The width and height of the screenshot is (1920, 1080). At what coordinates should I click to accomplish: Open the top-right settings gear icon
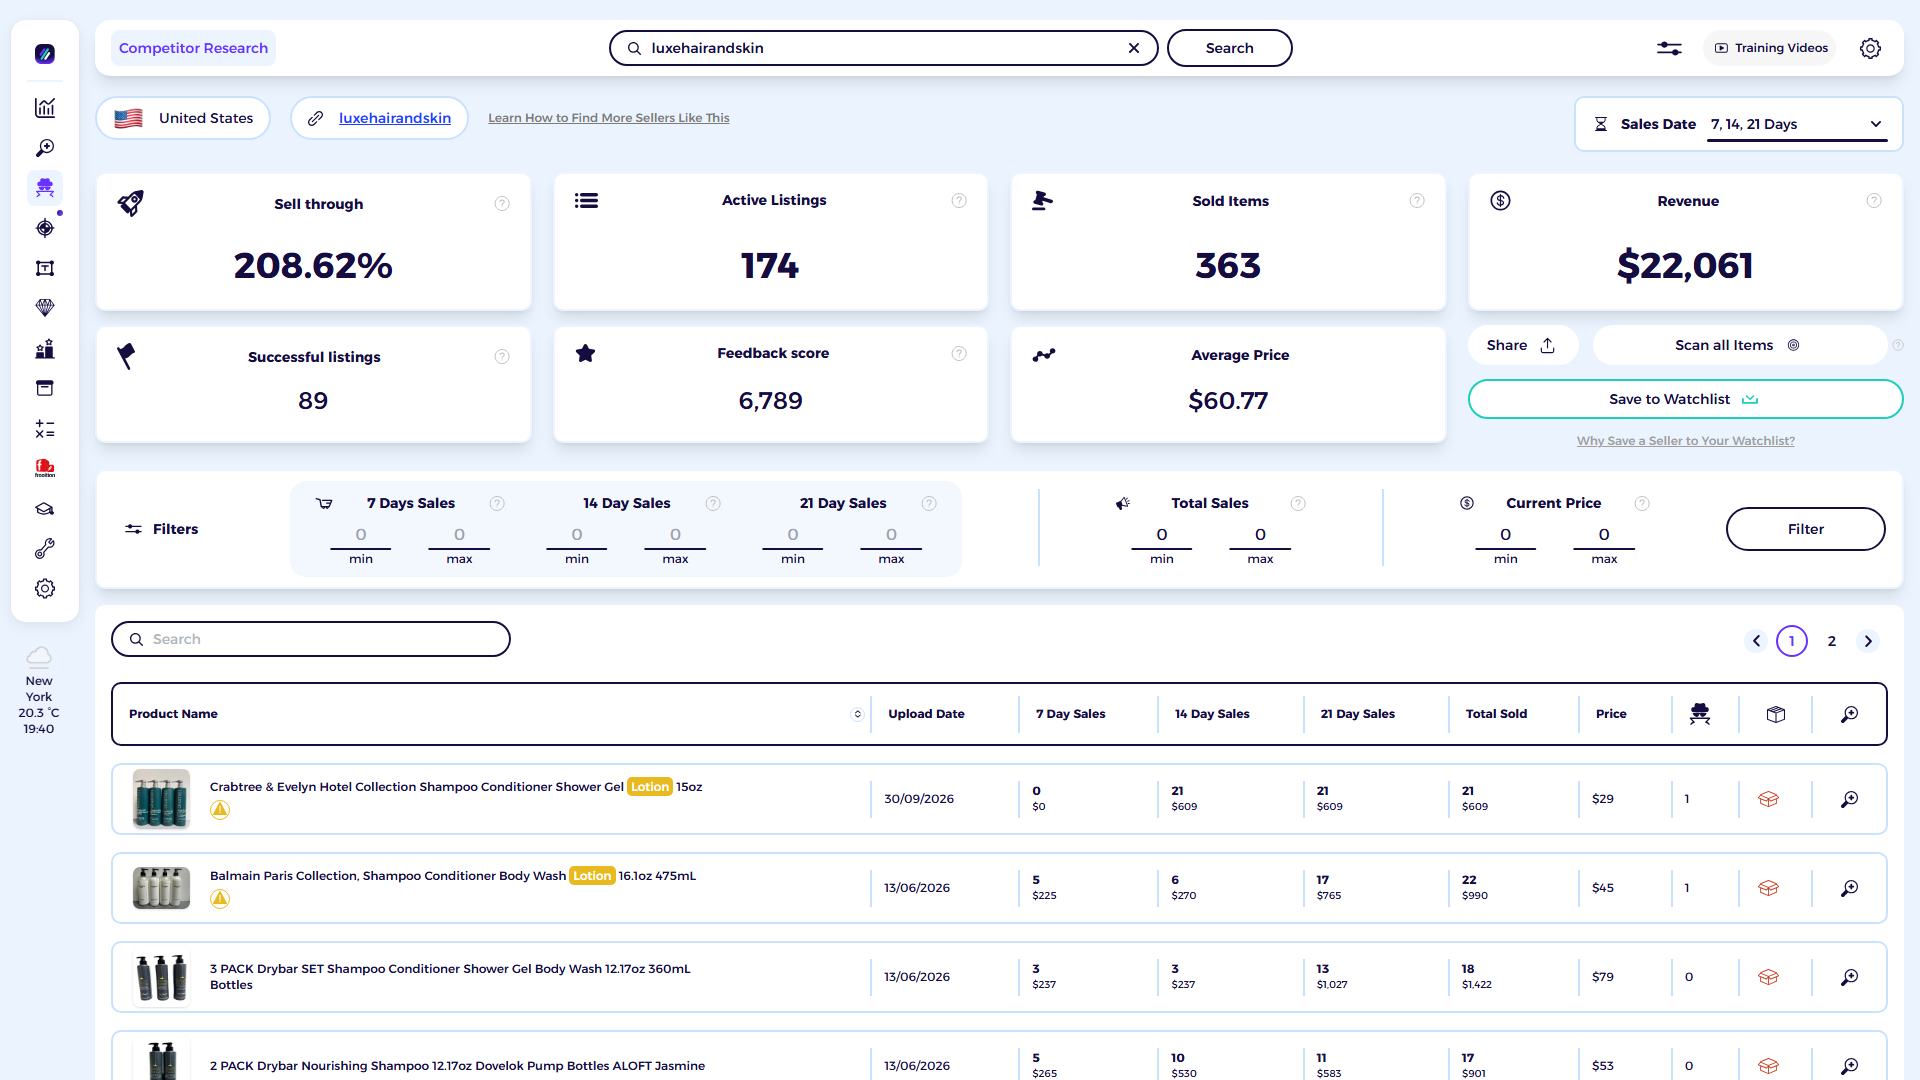click(1870, 48)
